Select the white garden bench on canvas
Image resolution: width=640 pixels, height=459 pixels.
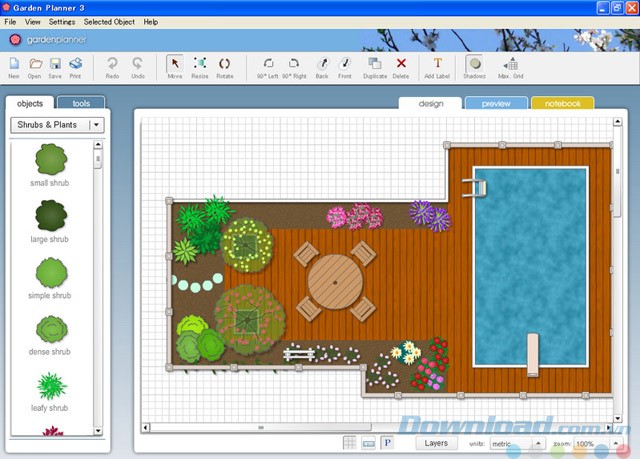299,353
